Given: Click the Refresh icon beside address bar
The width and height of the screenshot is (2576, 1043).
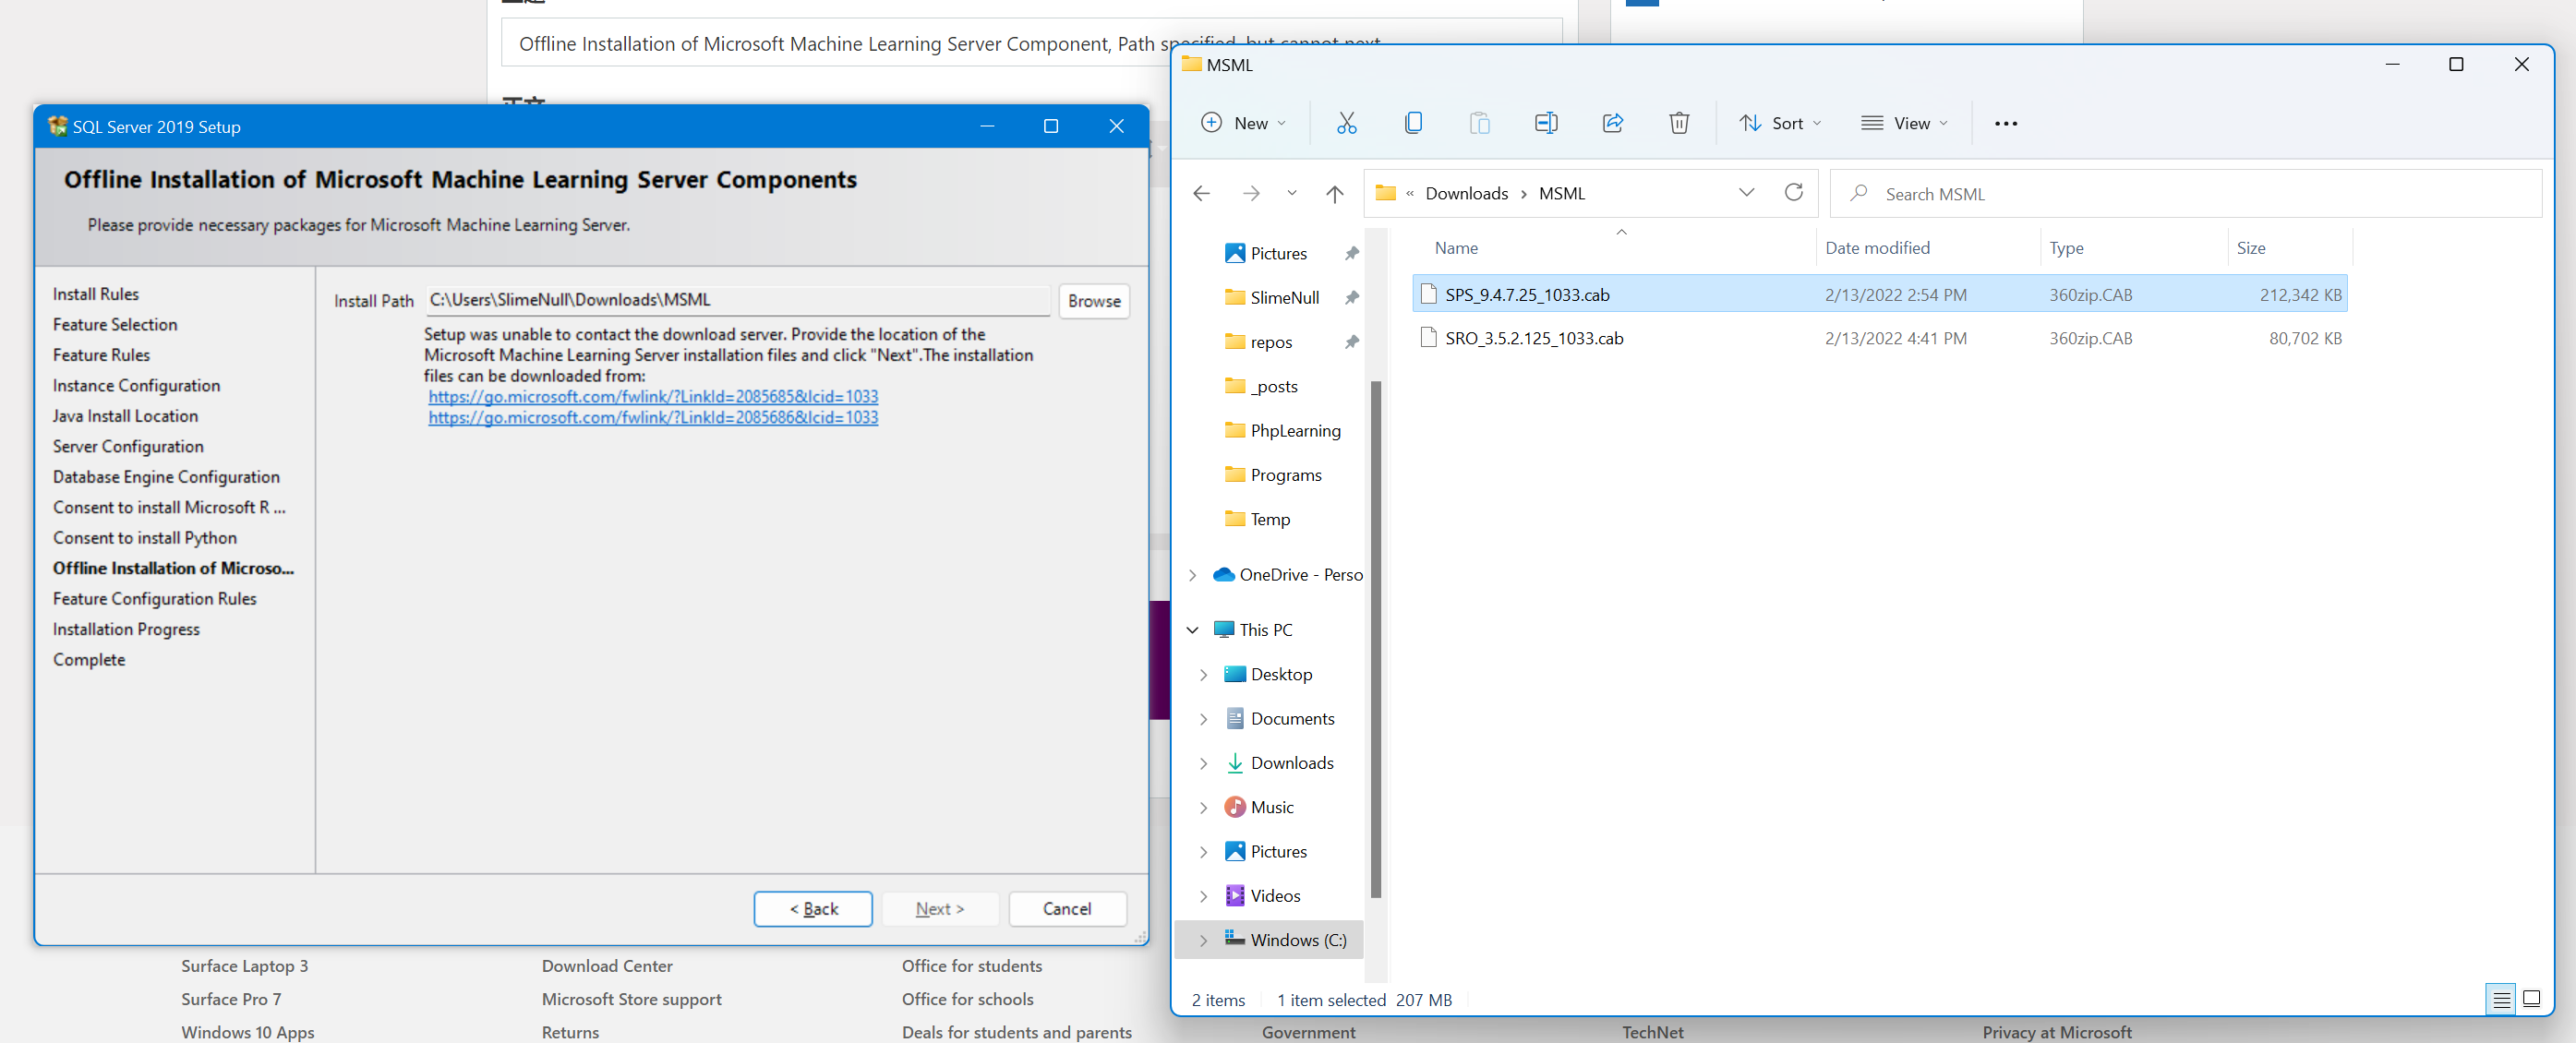Looking at the screenshot, I should (x=1793, y=192).
